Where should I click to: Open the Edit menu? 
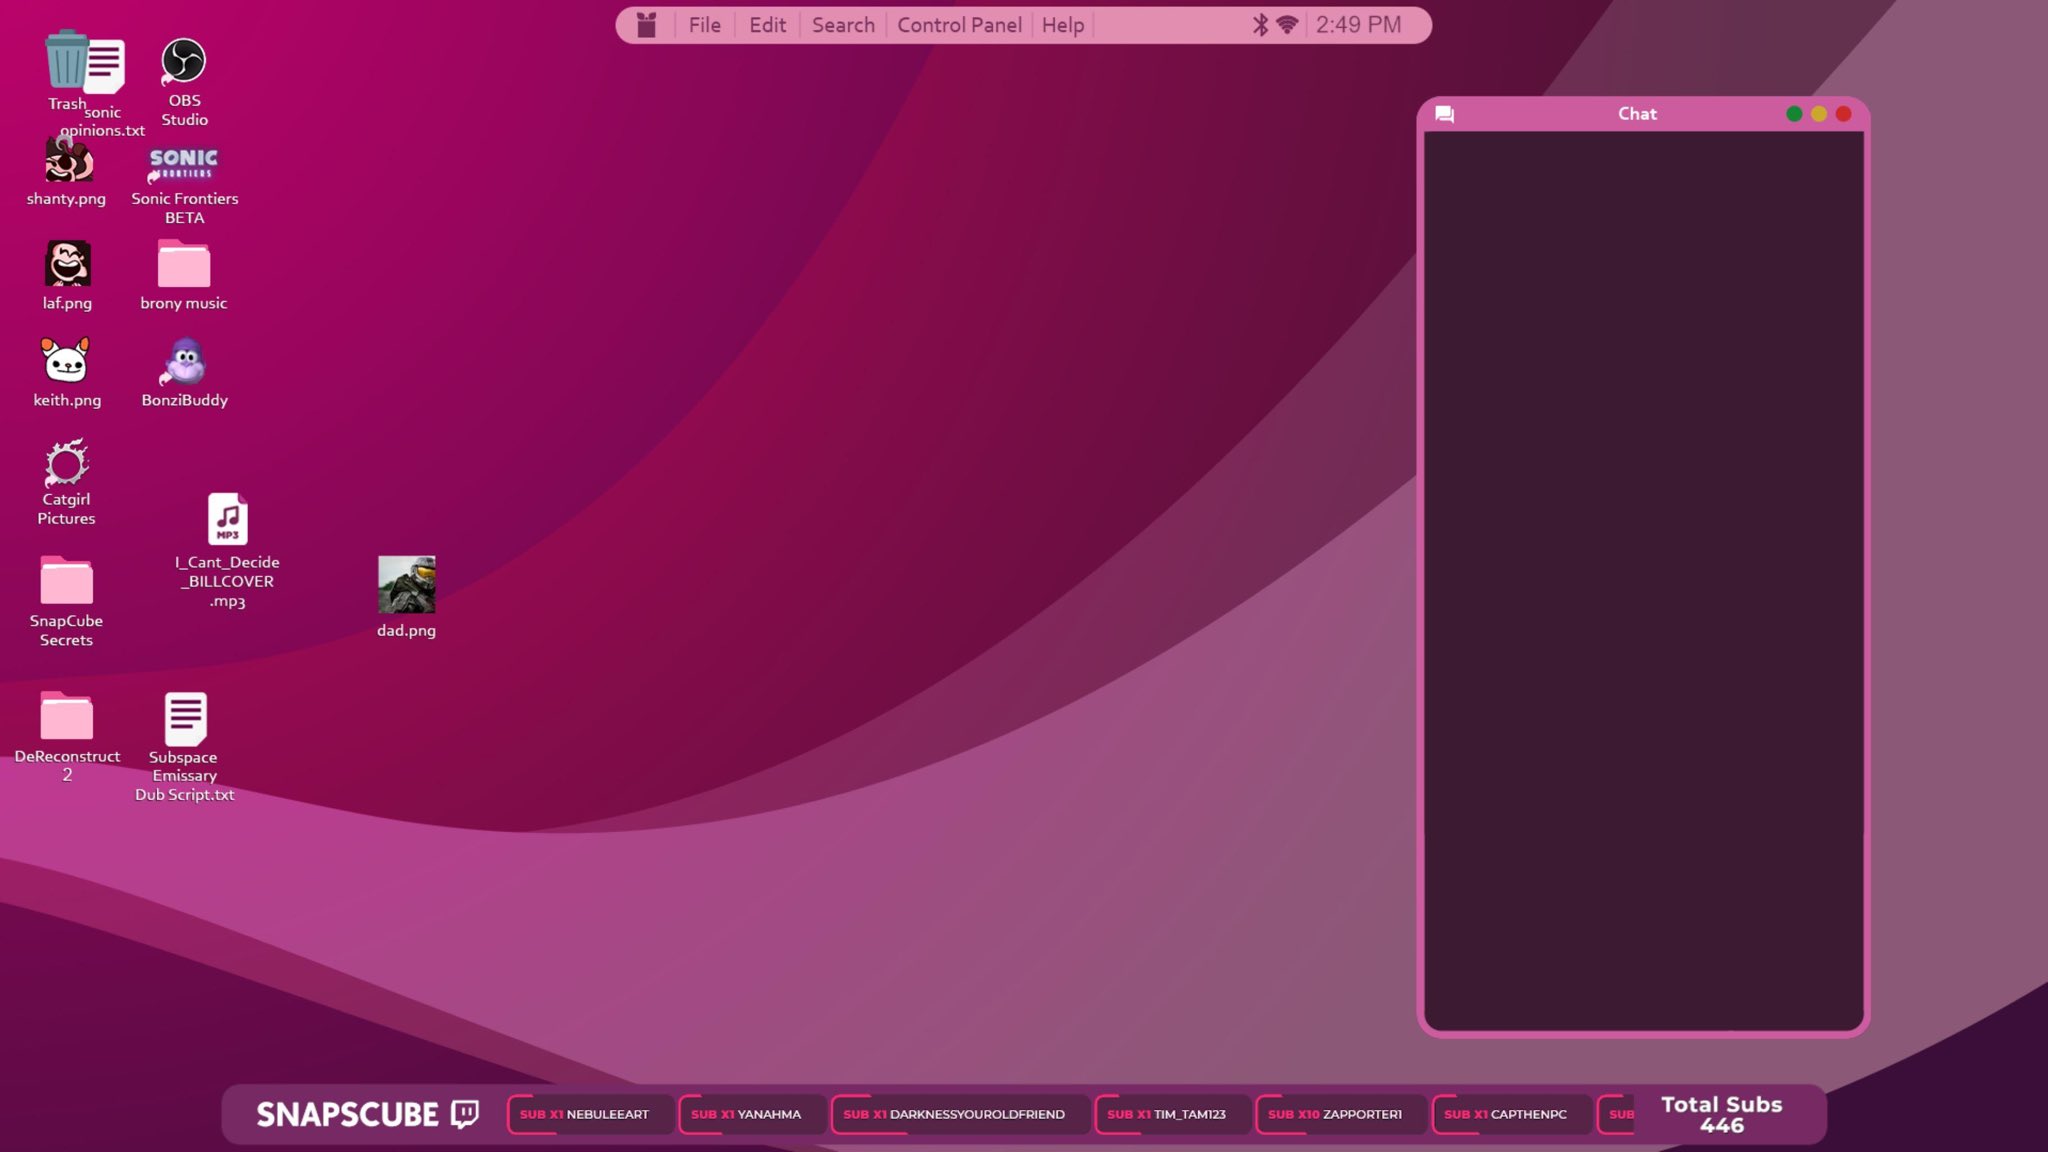click(767, 25)
